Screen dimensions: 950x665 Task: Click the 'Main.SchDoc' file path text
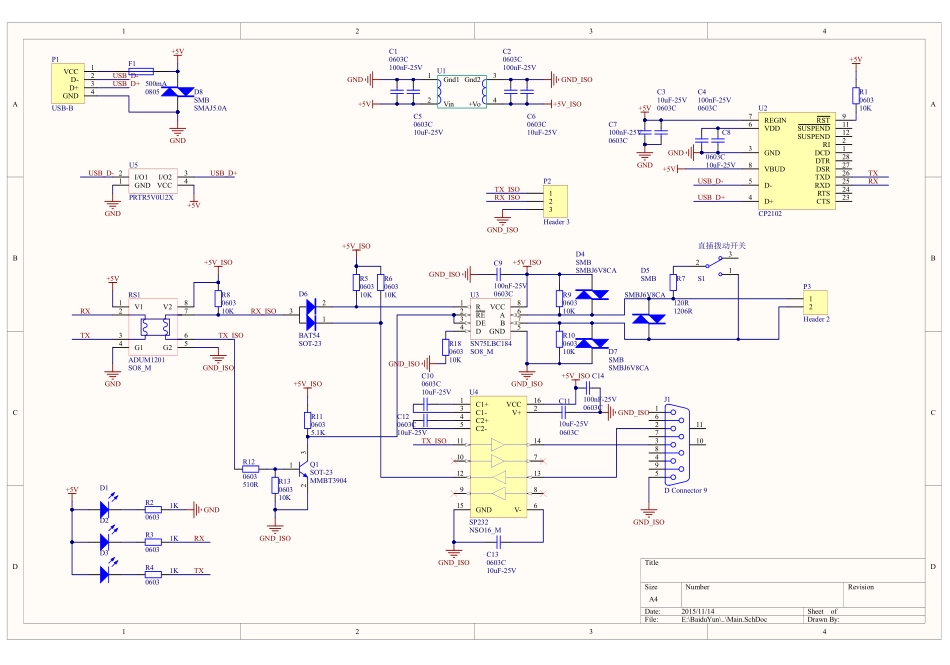(724, 620)
